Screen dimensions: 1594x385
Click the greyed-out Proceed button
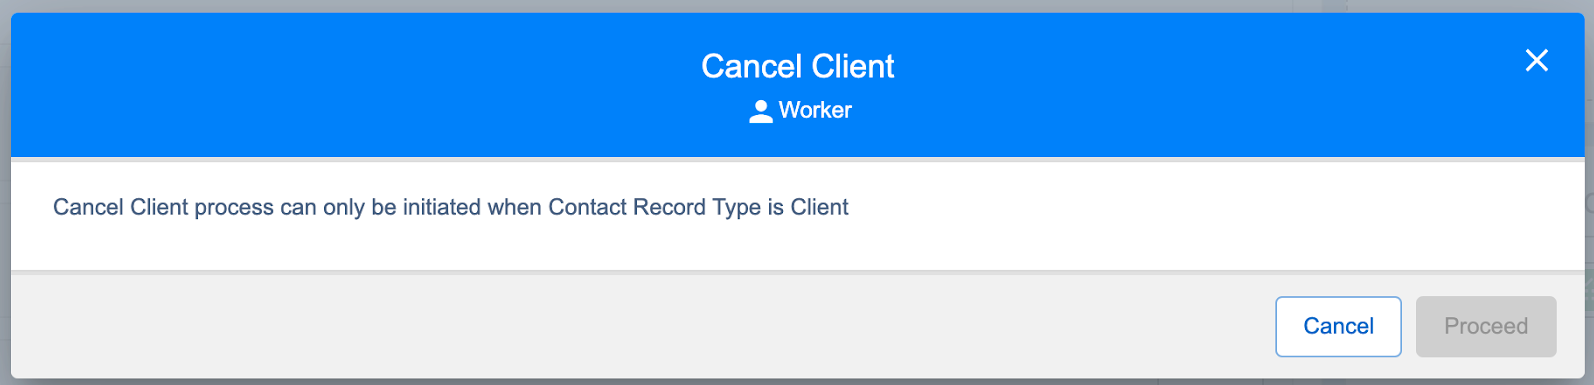(x=1486, y=326)
